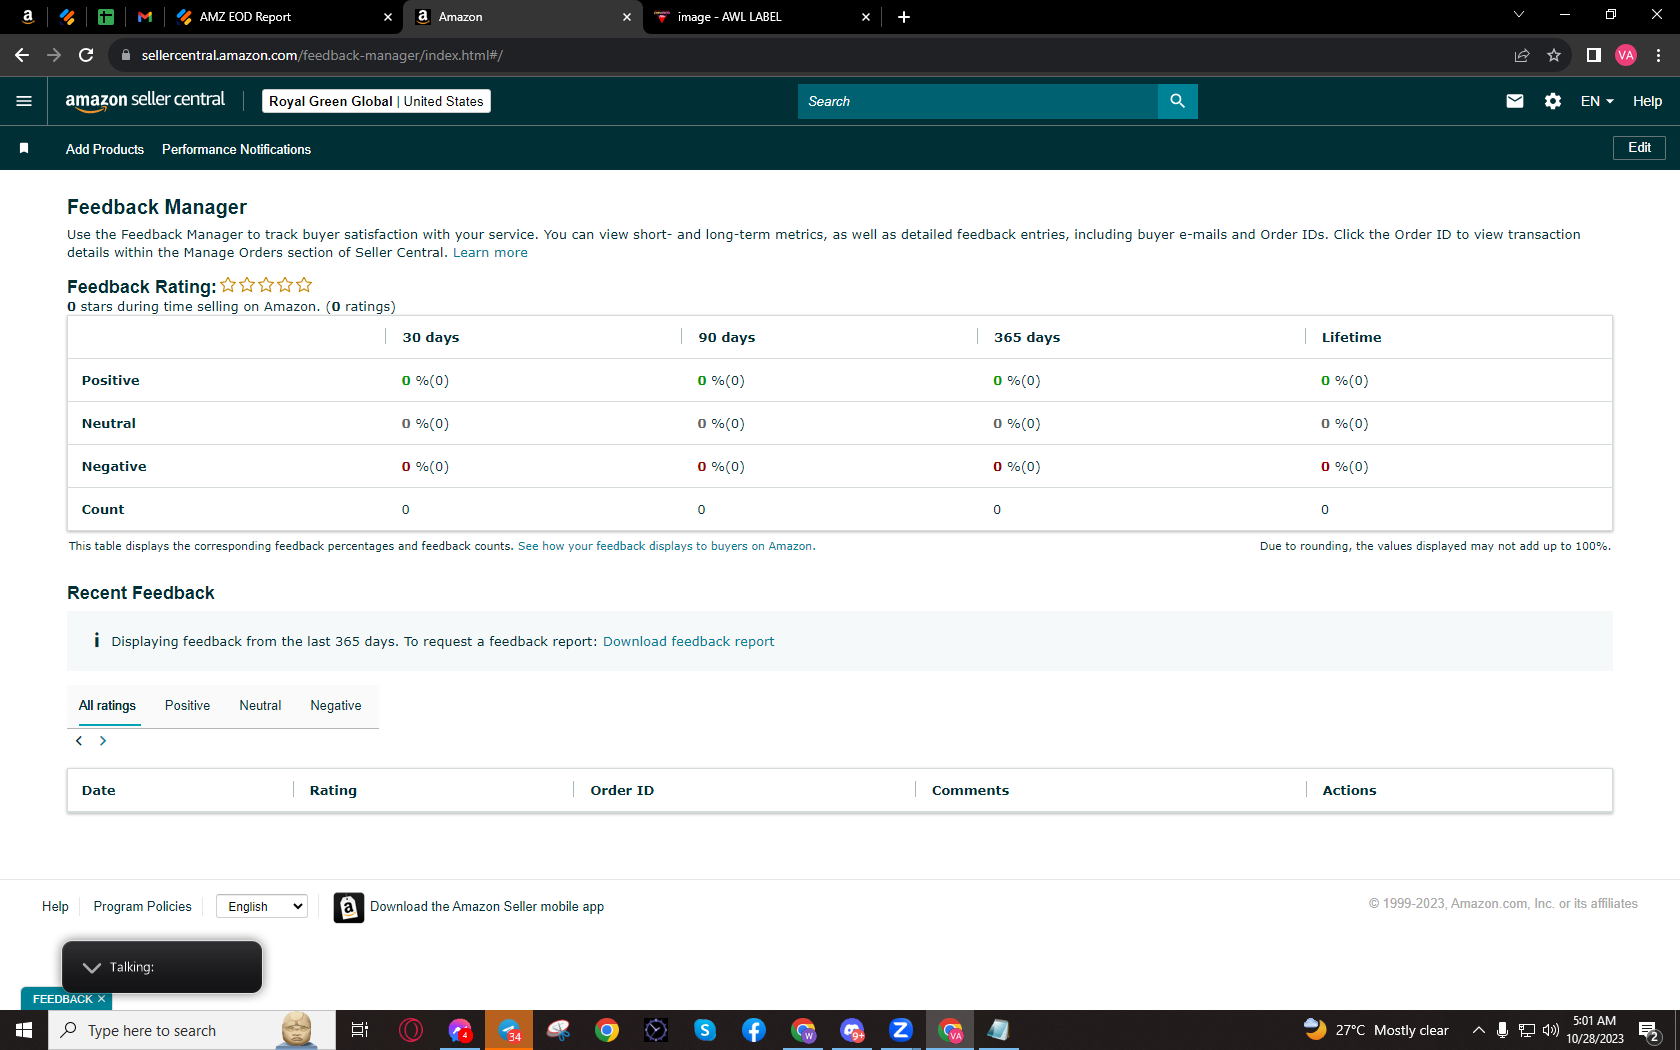Screen dimensions: 1680x1050
Task: Close the FEEDBACK badge
Action: (101, 999)
